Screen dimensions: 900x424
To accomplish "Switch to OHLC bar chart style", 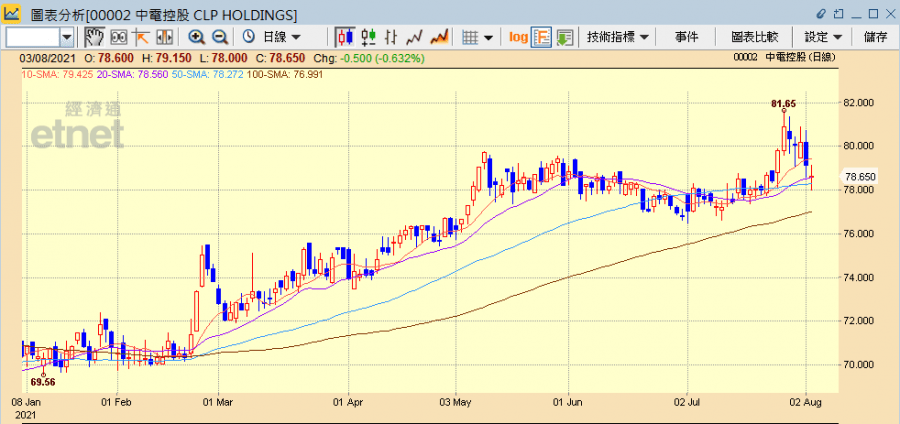I will (369, 37).
